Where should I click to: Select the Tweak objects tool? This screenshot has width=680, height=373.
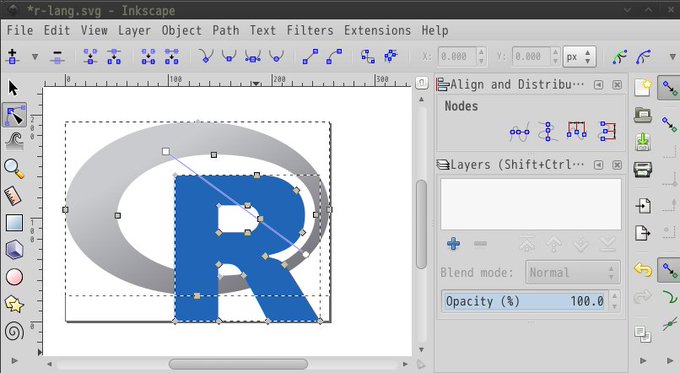coord(14,141)
